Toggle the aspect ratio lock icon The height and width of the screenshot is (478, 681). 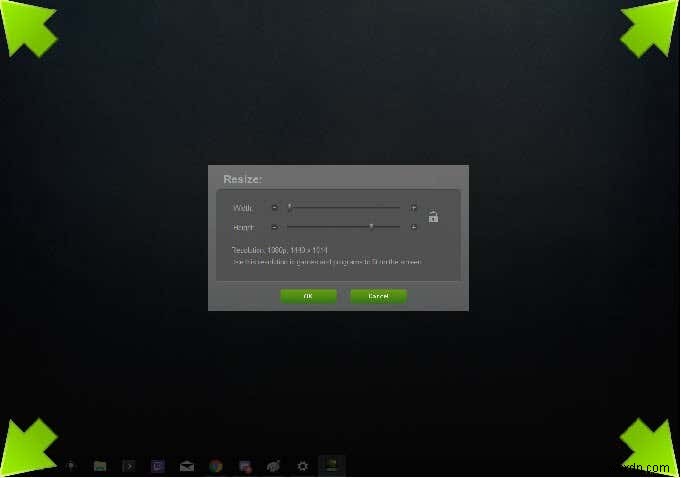coord(433,217)
